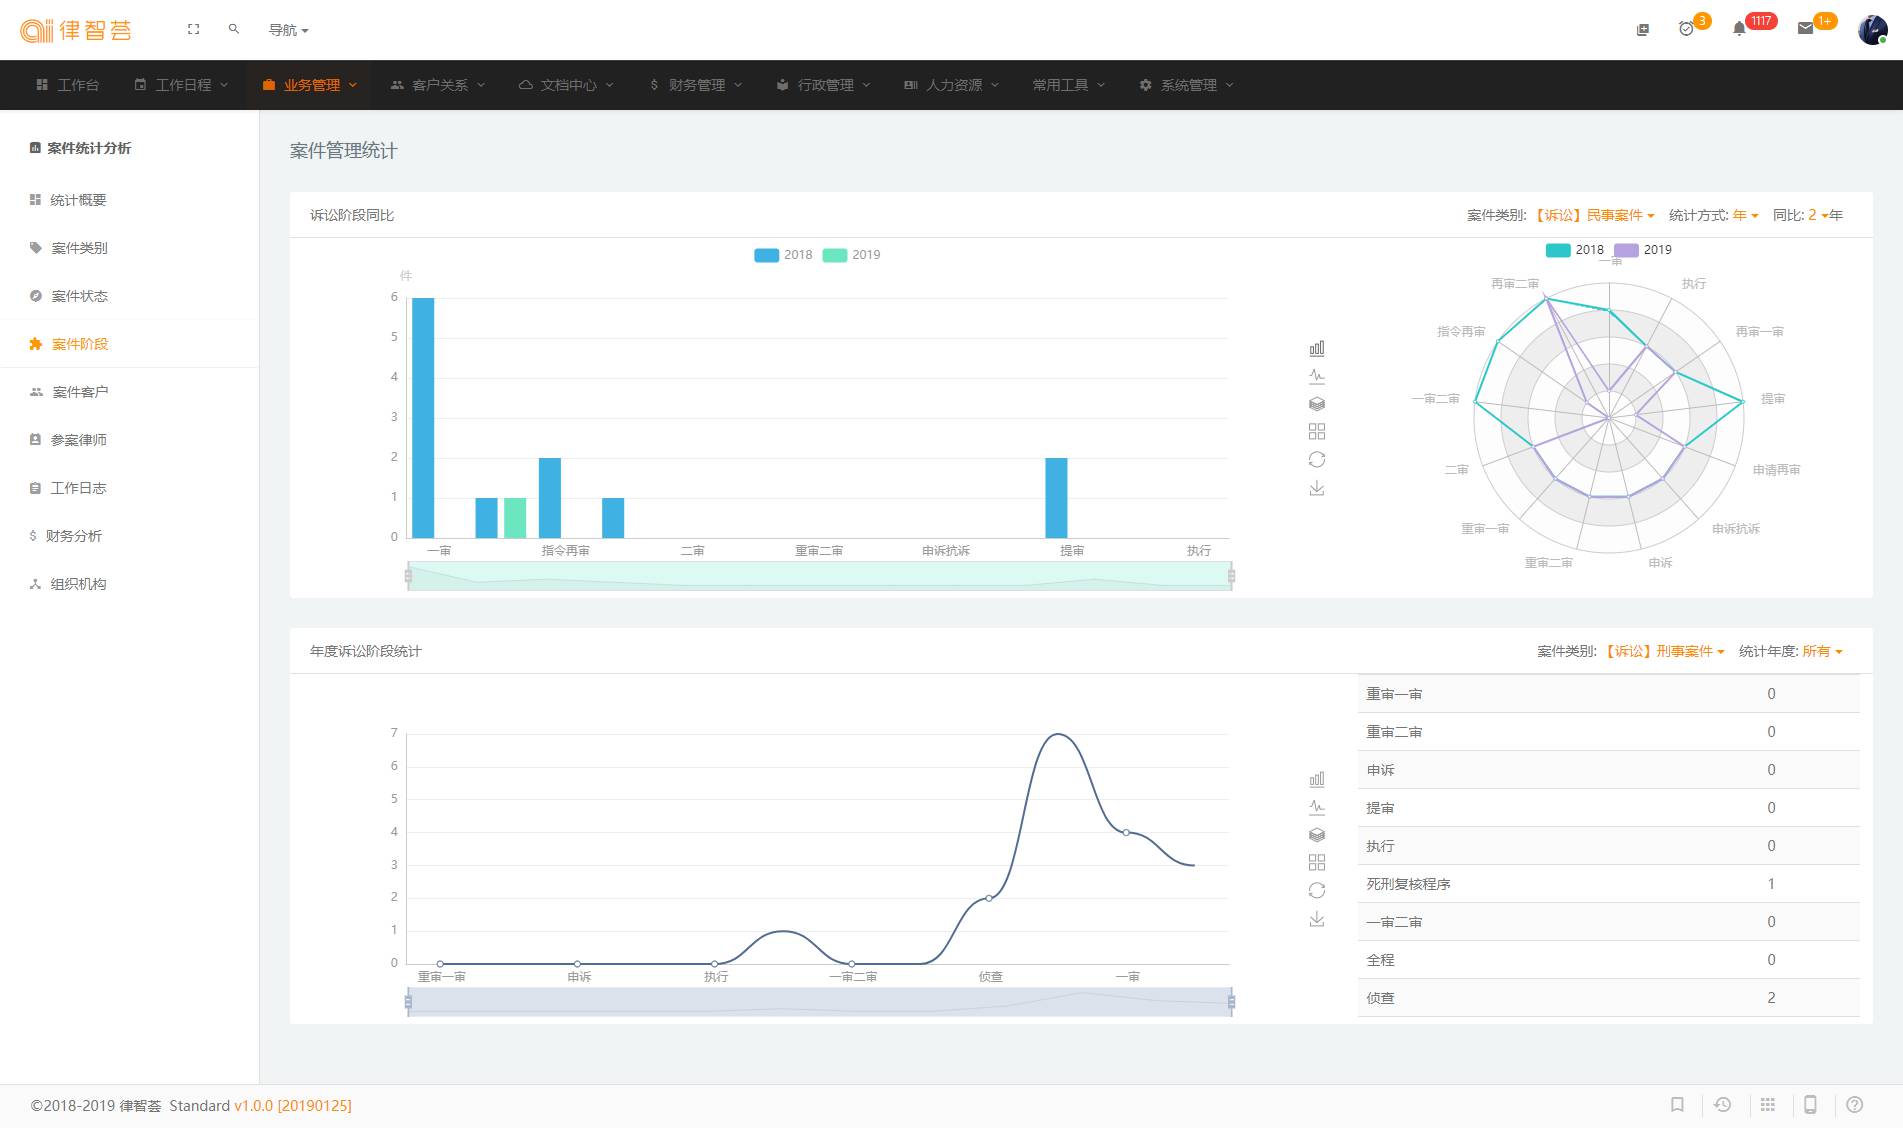This screenshot has width=1903, height=1128.
Task: Click the fullscreen toggle icon in header
Action: pos(194,30)
